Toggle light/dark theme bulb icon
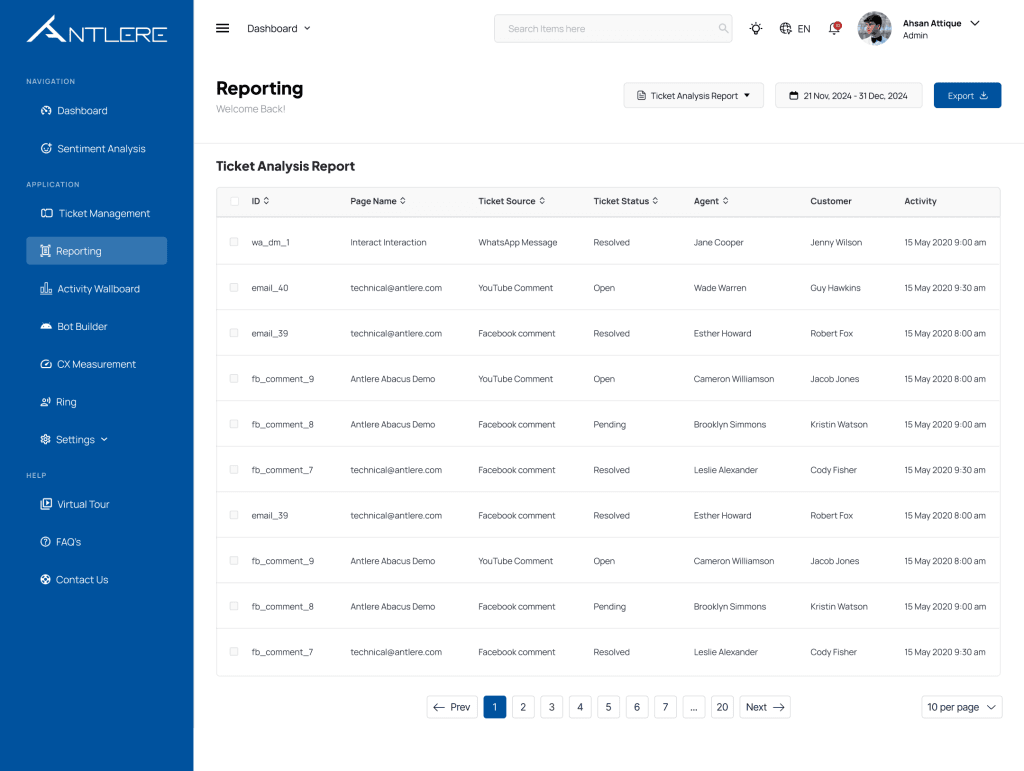1024x771 pixels. coord(756,28)
